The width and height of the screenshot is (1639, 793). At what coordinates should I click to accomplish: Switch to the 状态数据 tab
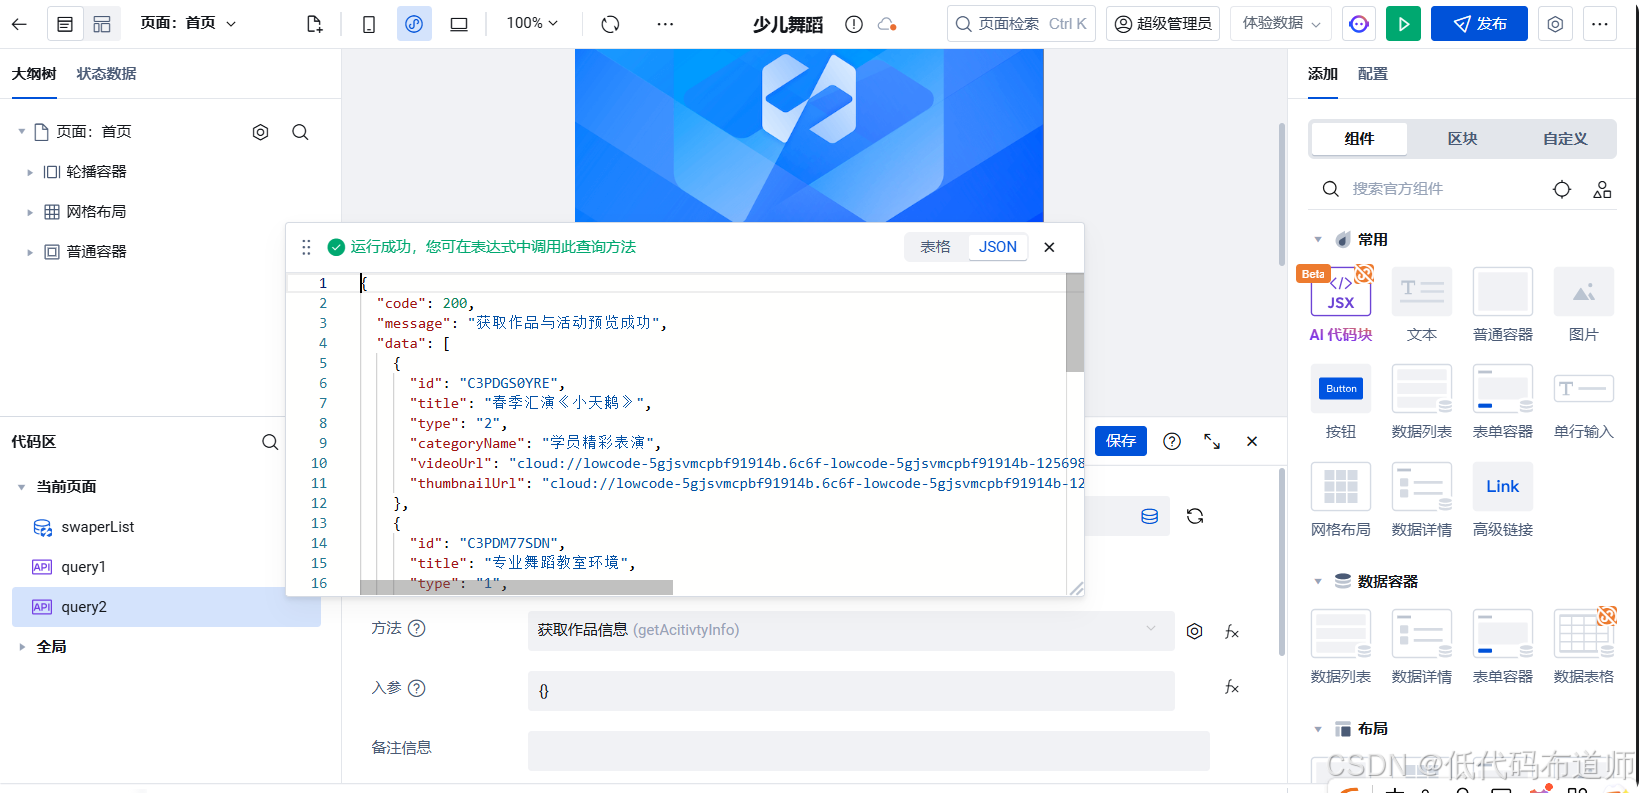click(107, 74)
